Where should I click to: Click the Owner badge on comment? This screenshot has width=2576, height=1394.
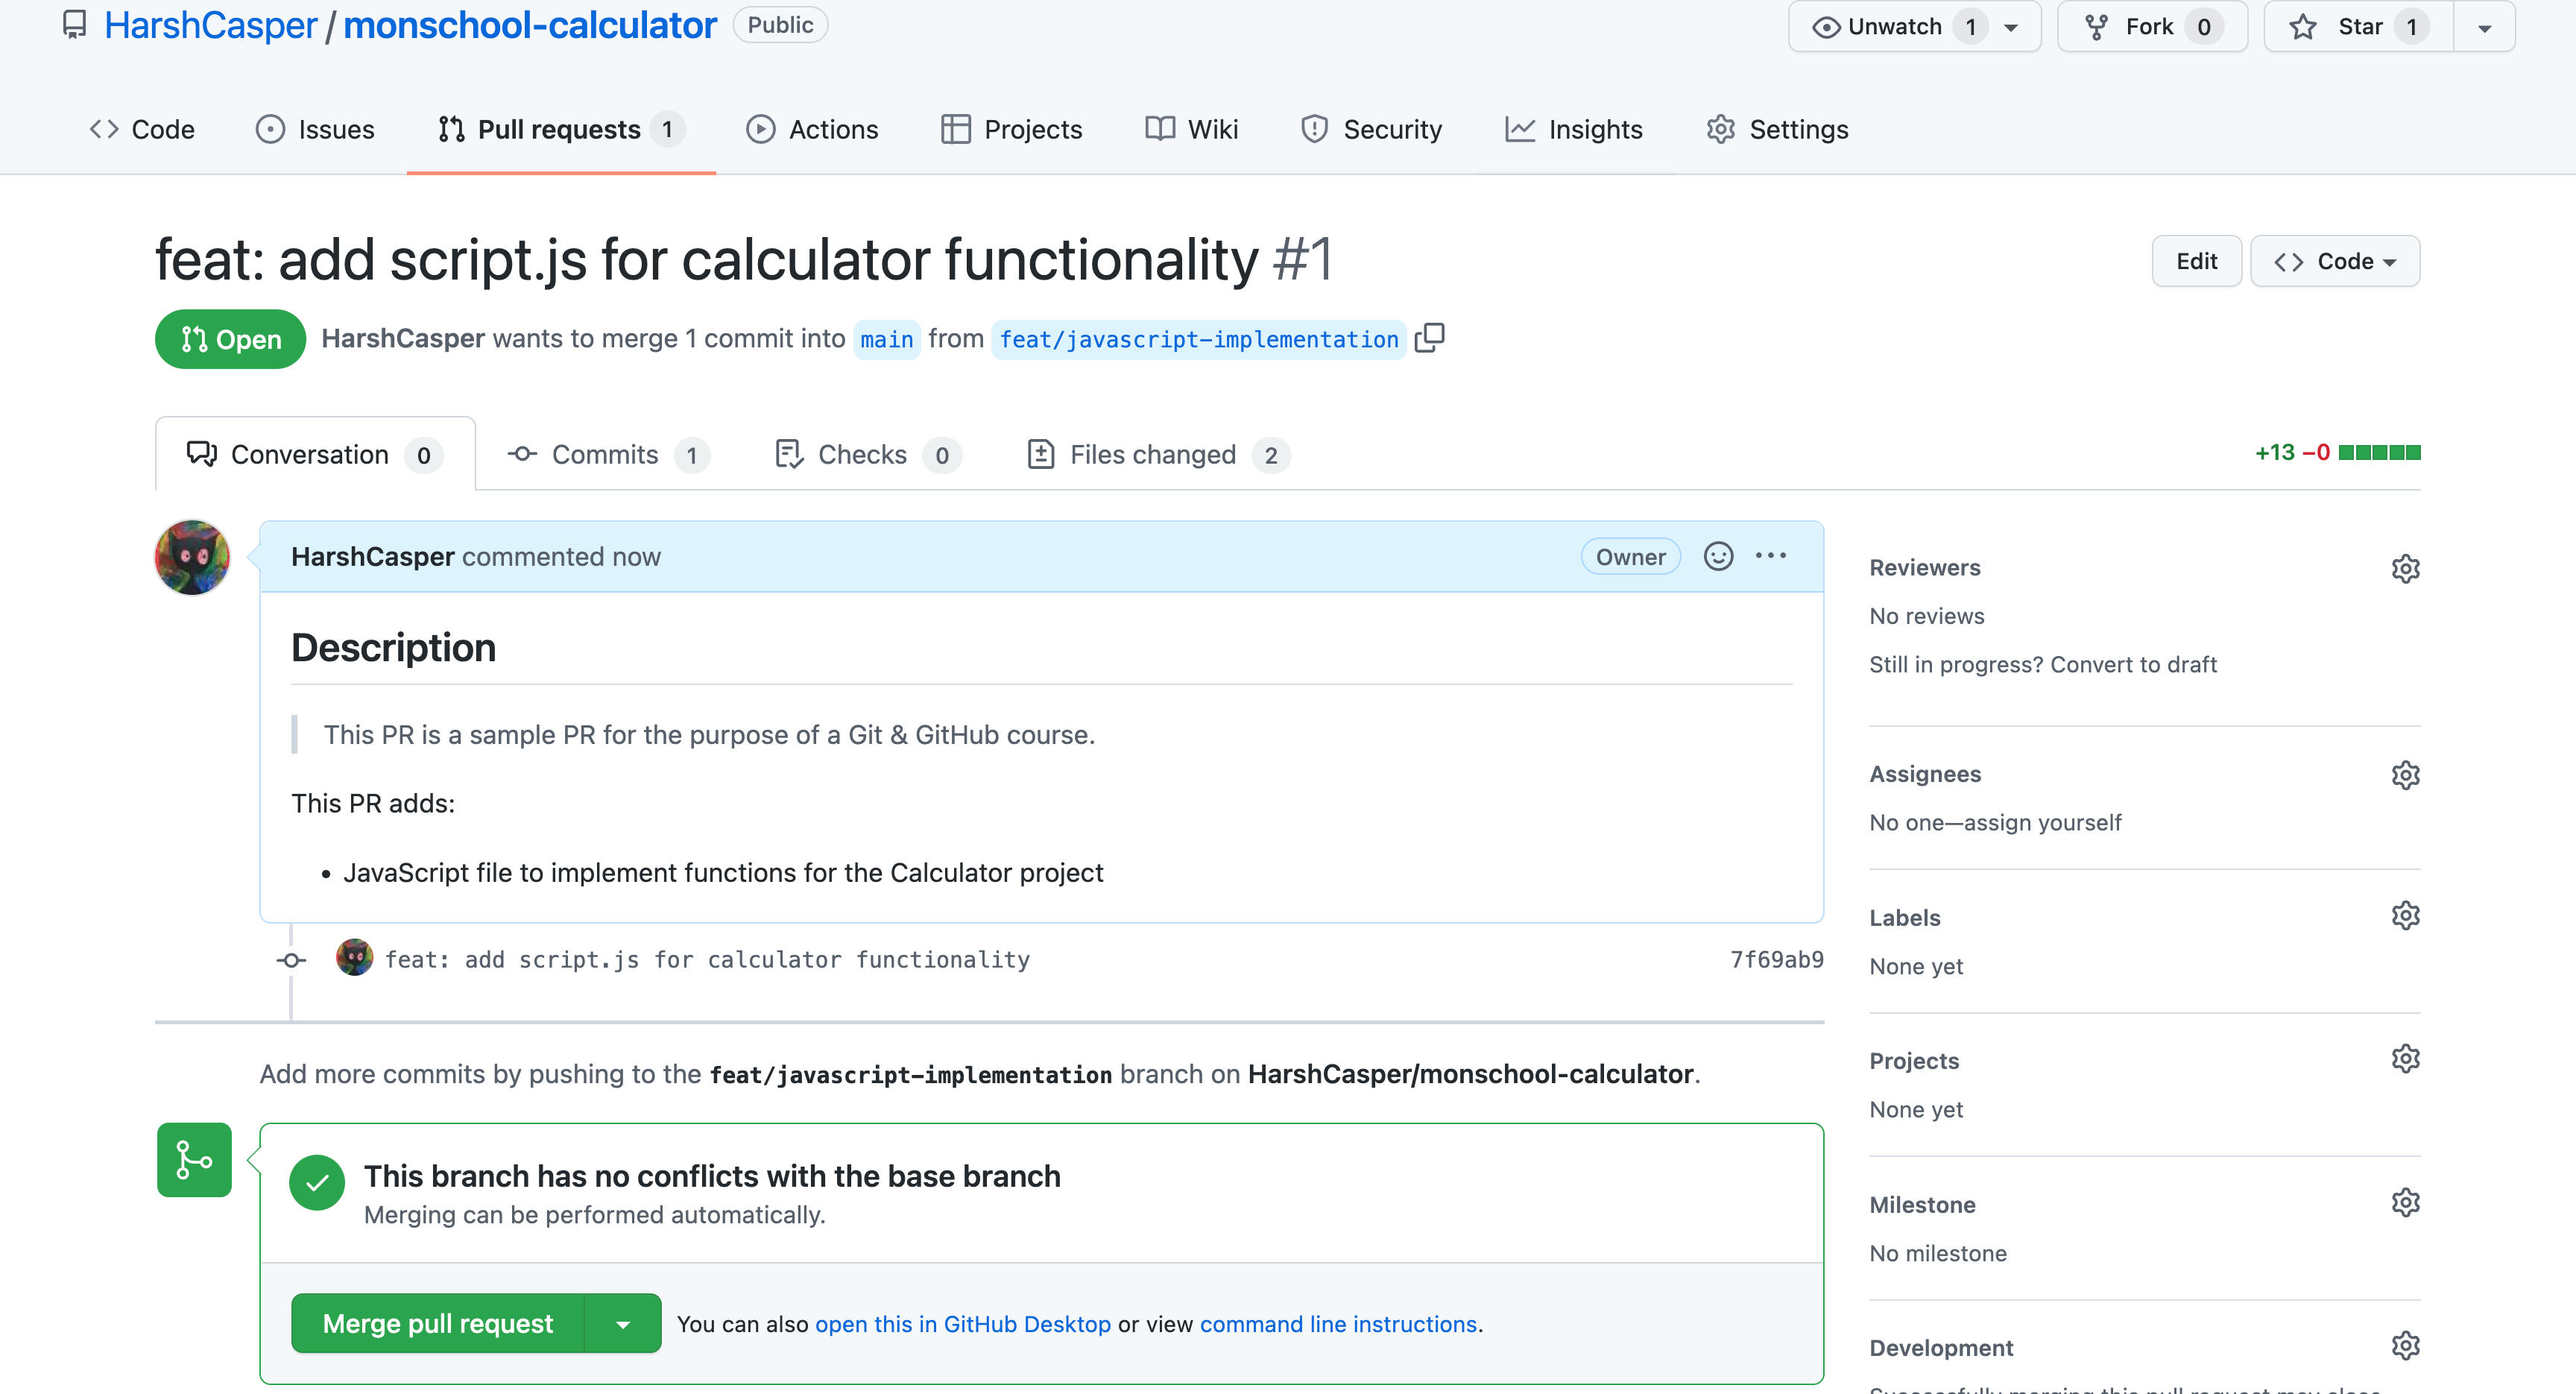pos(1631,556)
